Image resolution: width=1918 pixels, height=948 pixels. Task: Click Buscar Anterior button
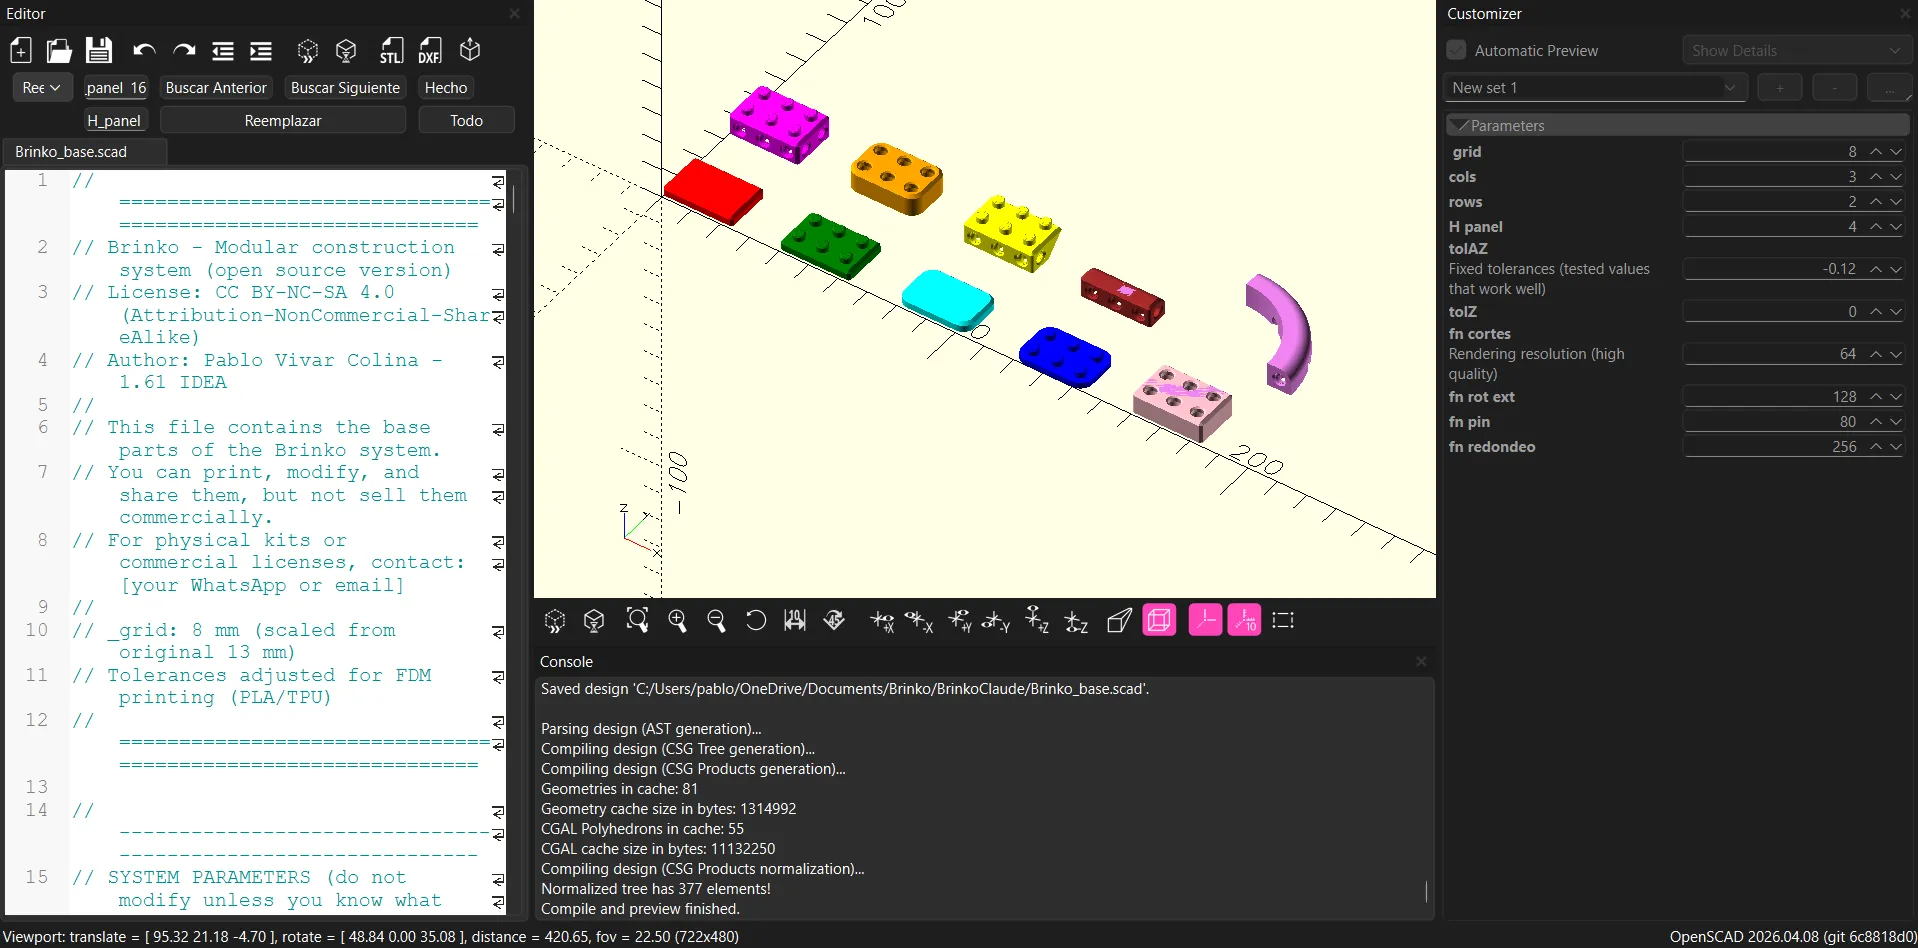click(216, 88)
